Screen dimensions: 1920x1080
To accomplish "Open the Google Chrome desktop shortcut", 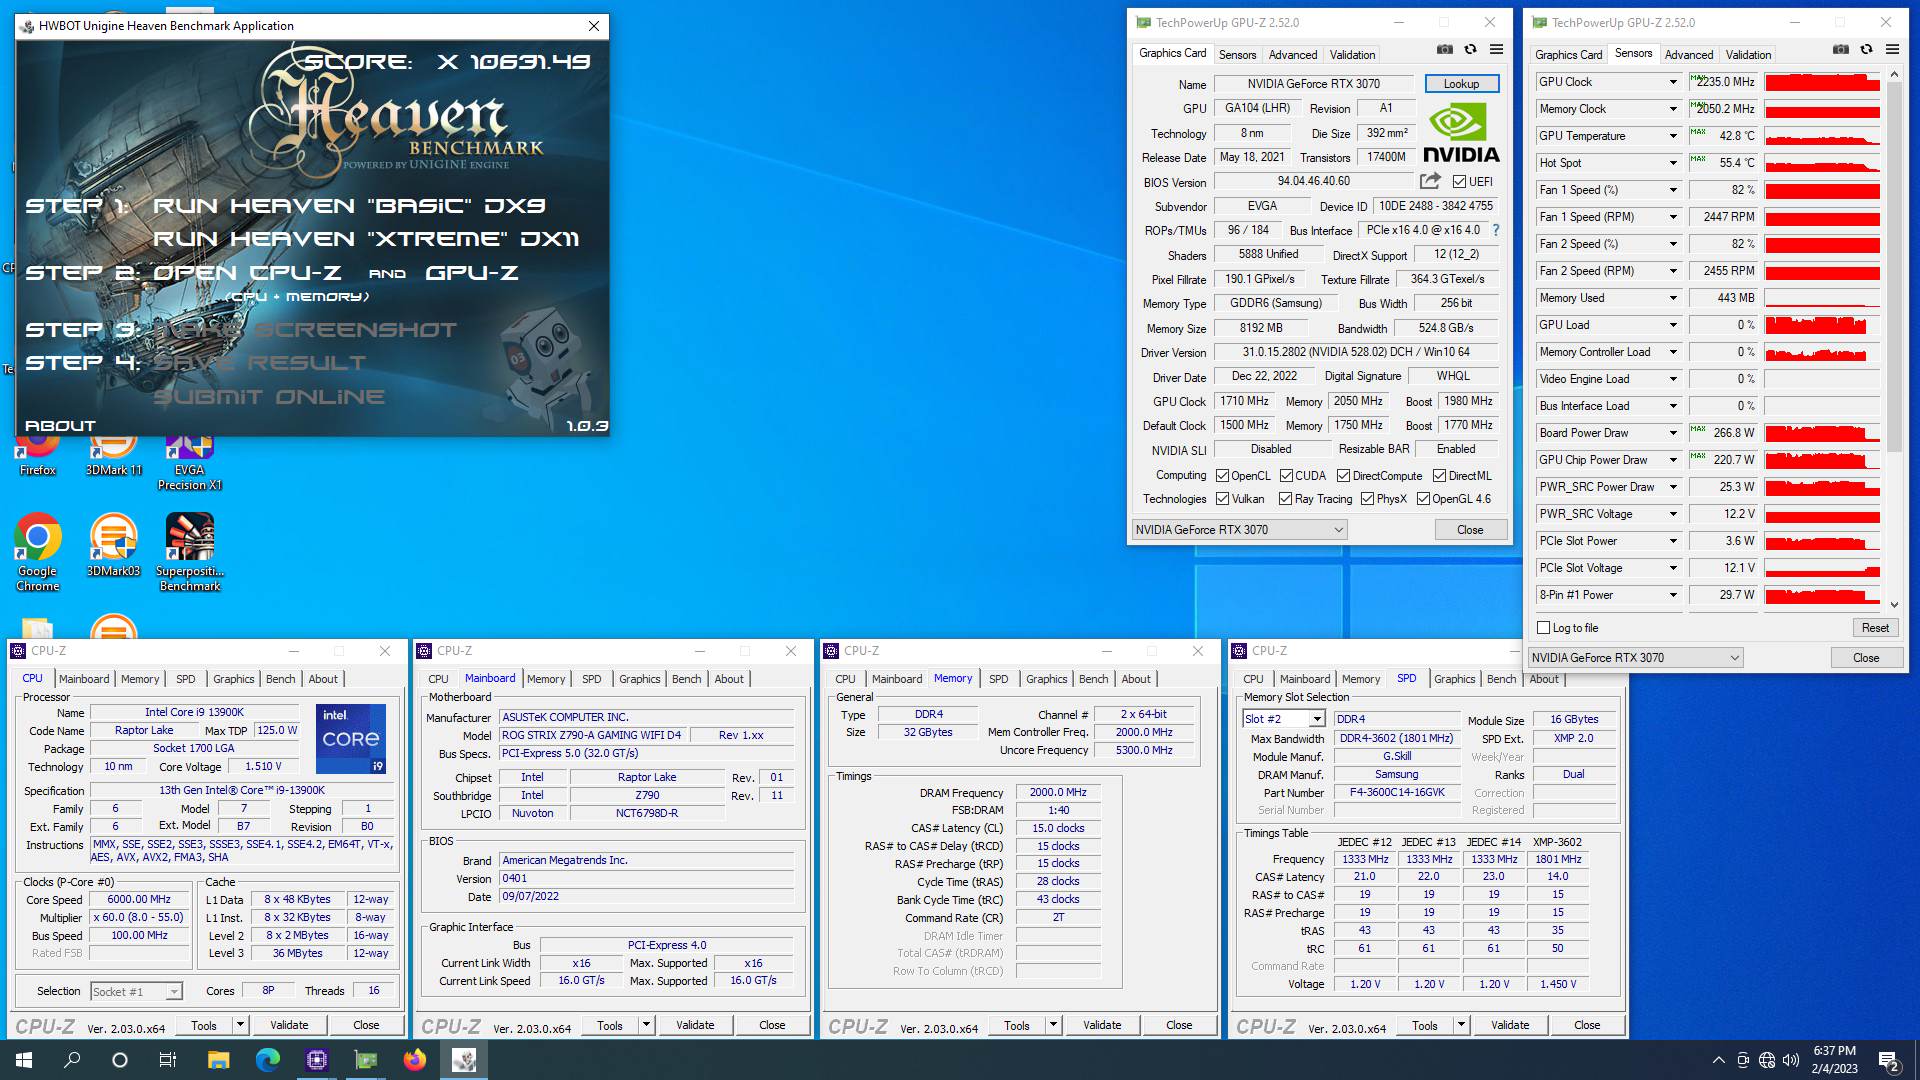I will 37,552.
